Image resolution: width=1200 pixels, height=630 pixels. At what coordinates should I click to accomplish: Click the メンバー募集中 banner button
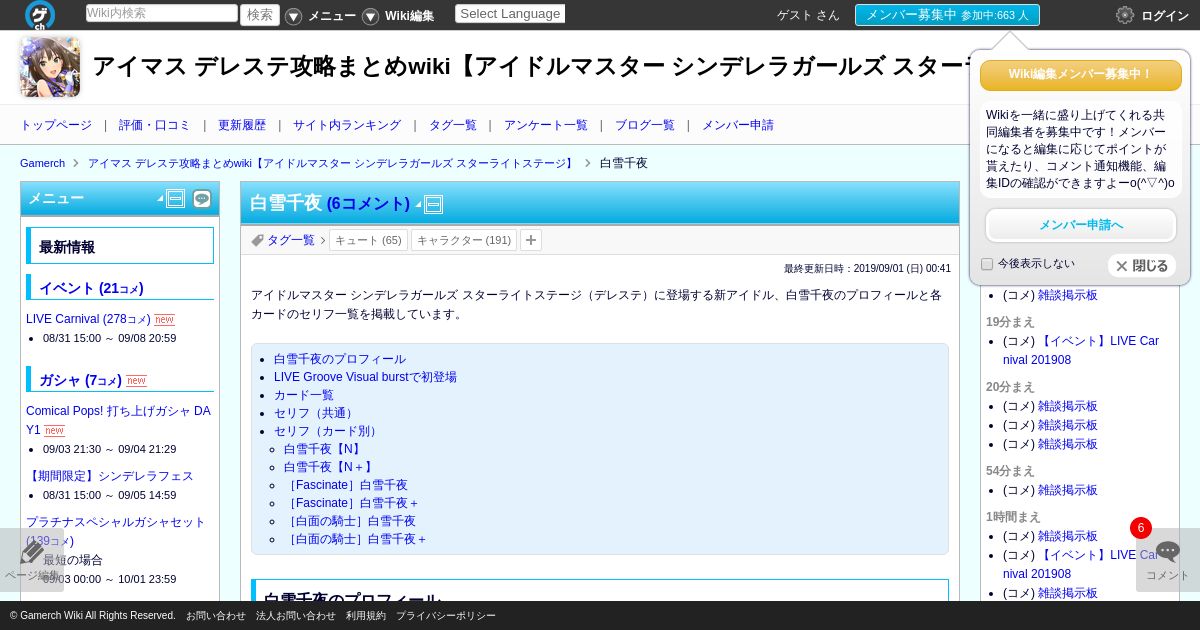click(x=947, y=15)
